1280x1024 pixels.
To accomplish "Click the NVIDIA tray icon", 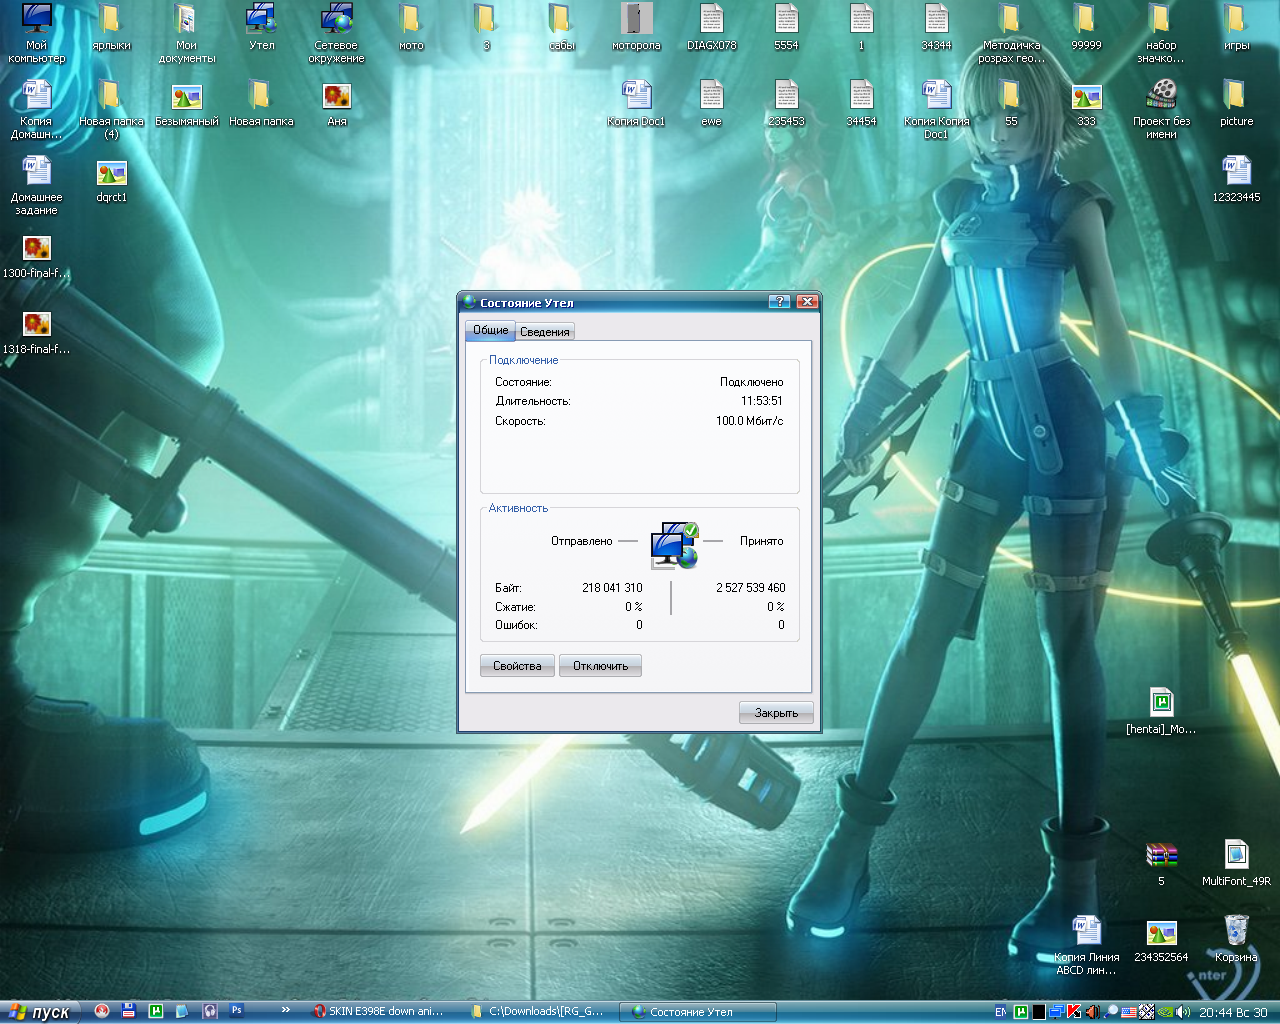I will pyautogui.click(x=1165, y=1012).
